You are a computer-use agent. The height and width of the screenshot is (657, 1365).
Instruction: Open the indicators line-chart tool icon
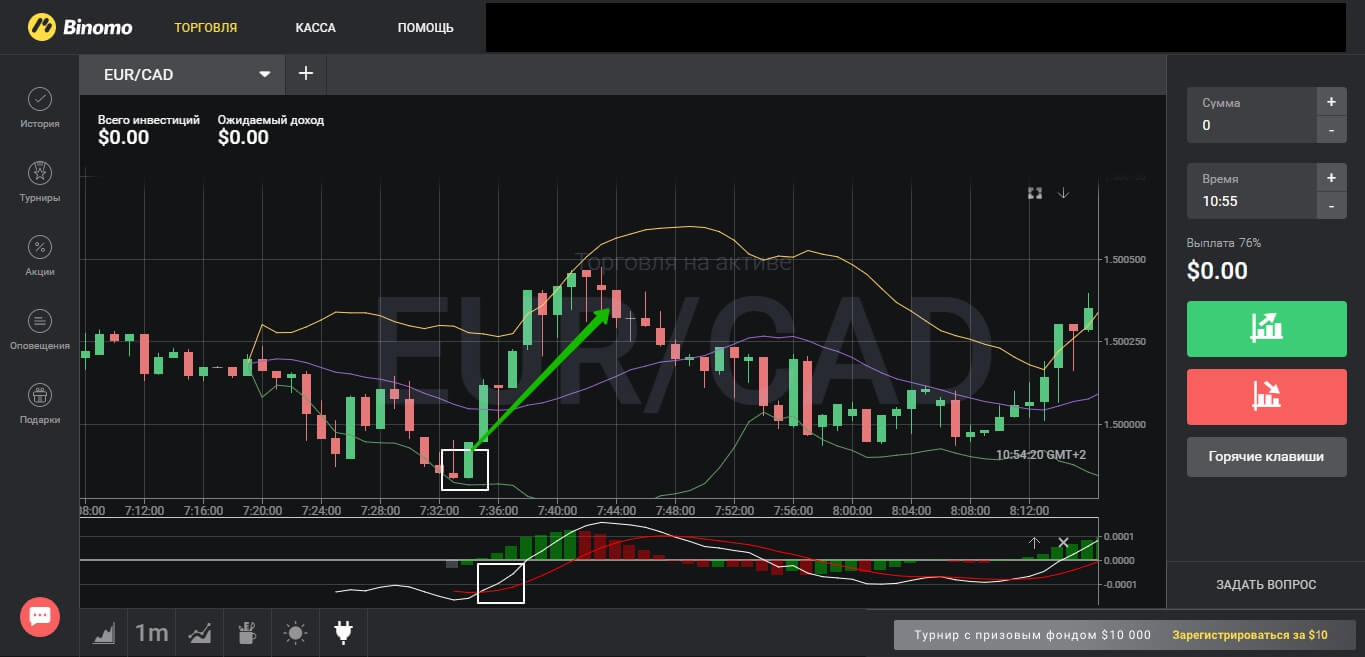tap(200, 632)
